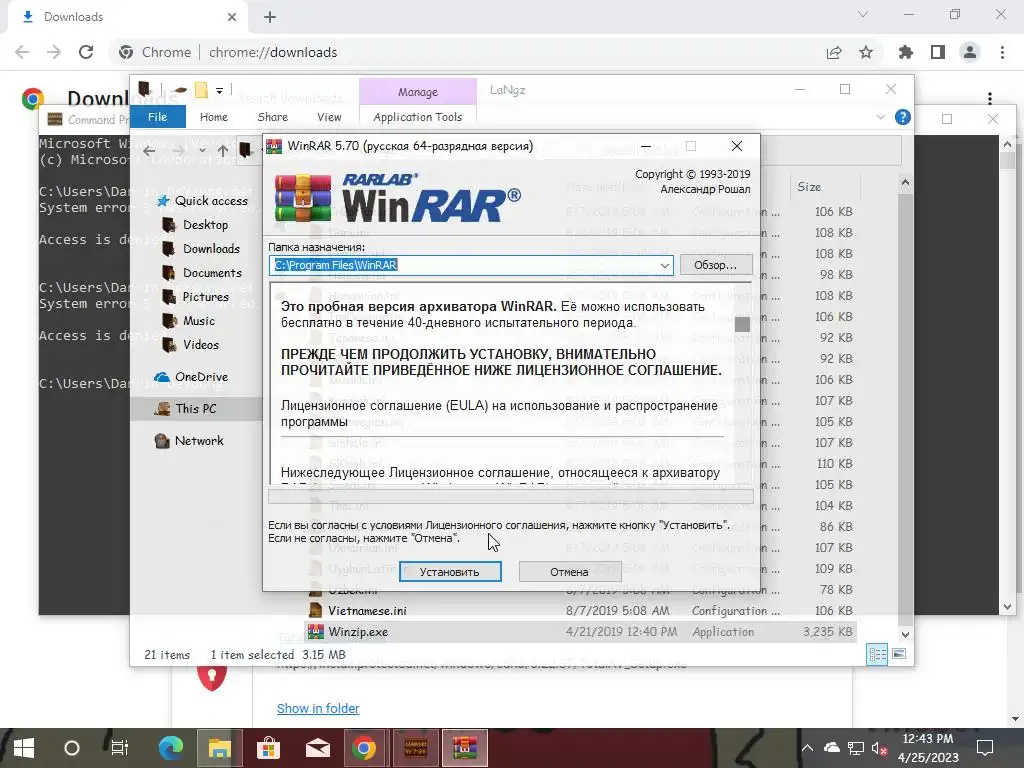Open the Home ribbon tab
The width and height of the screenshot is (1024, 768).
[214, 117]
